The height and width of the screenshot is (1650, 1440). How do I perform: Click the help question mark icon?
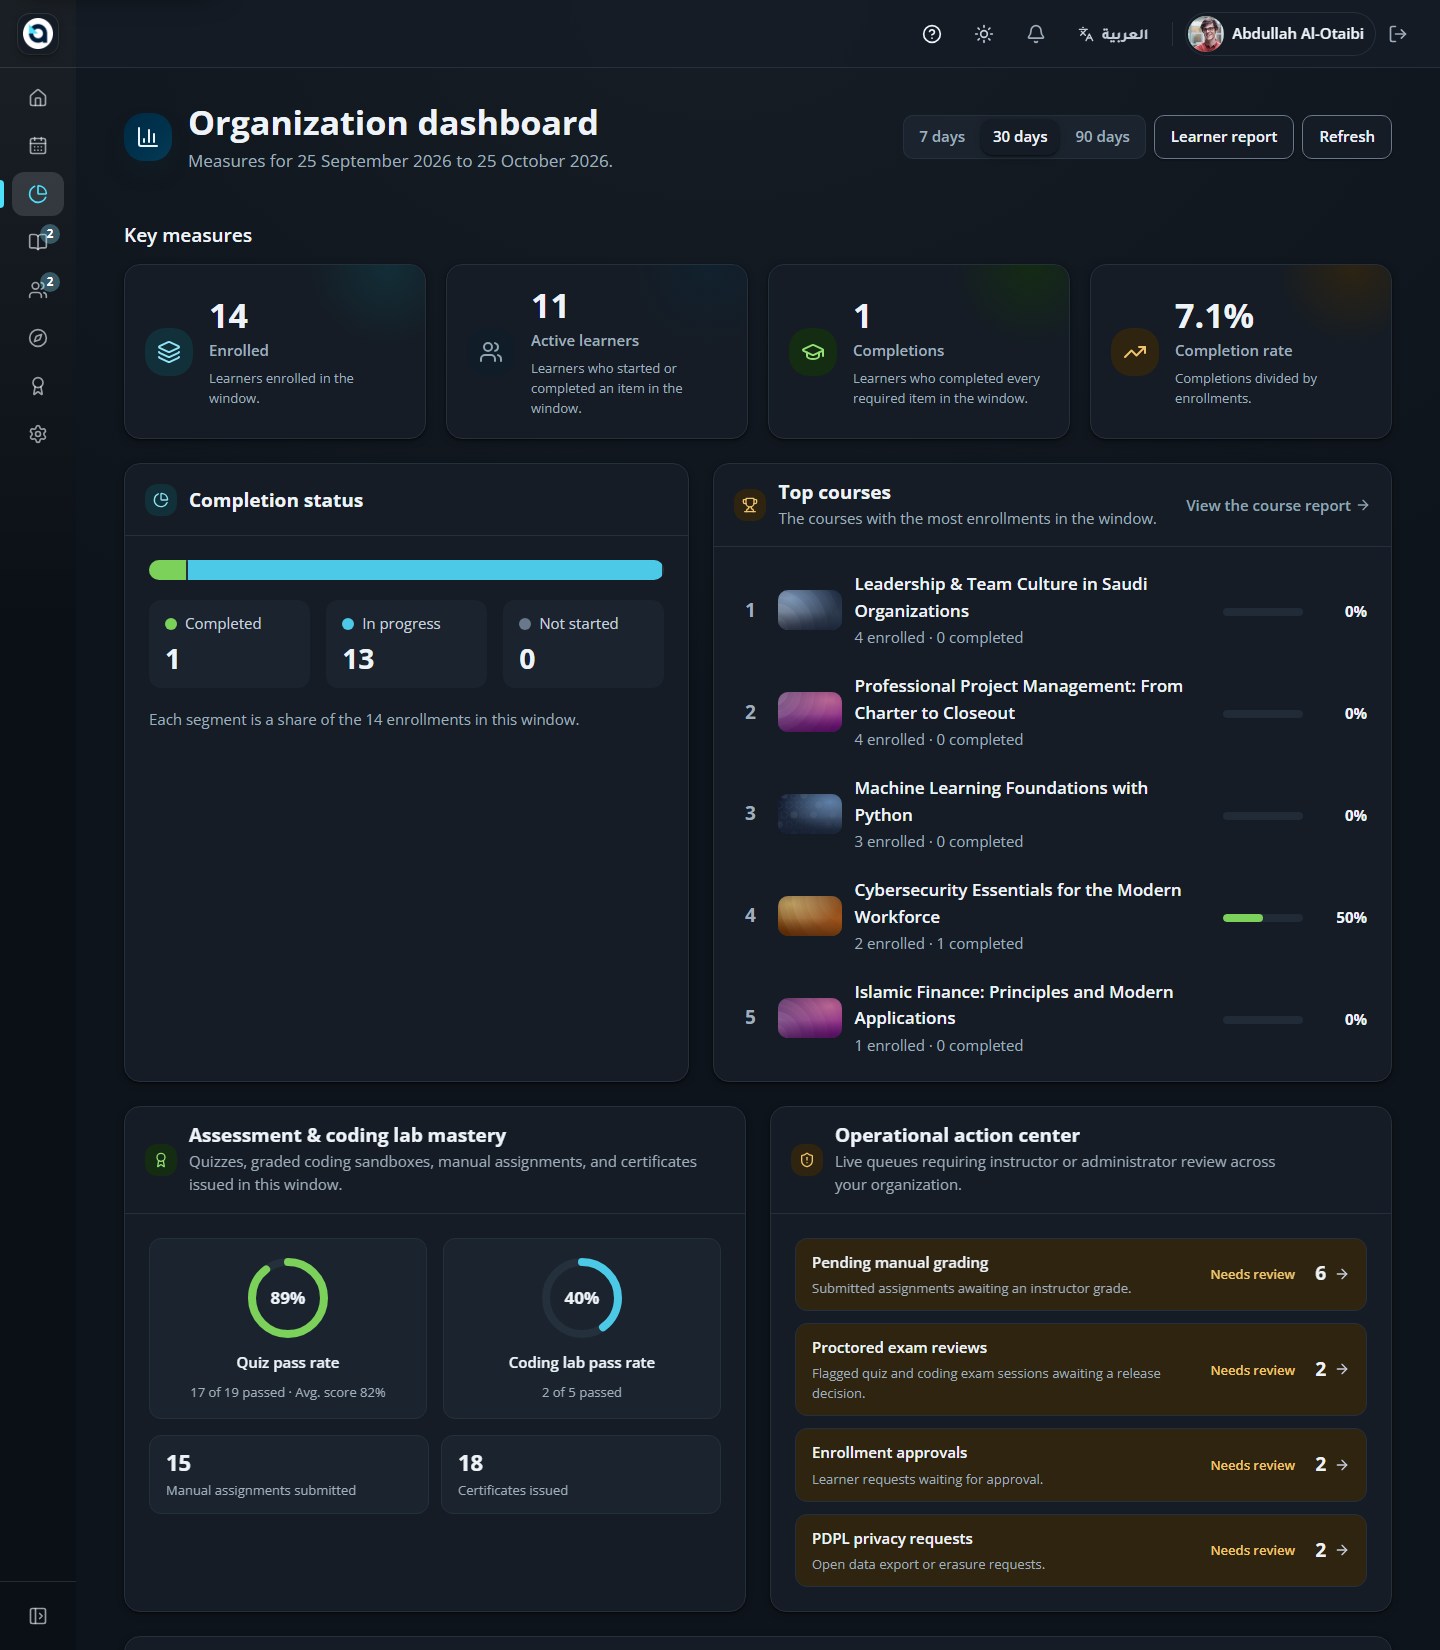[932, 34]
